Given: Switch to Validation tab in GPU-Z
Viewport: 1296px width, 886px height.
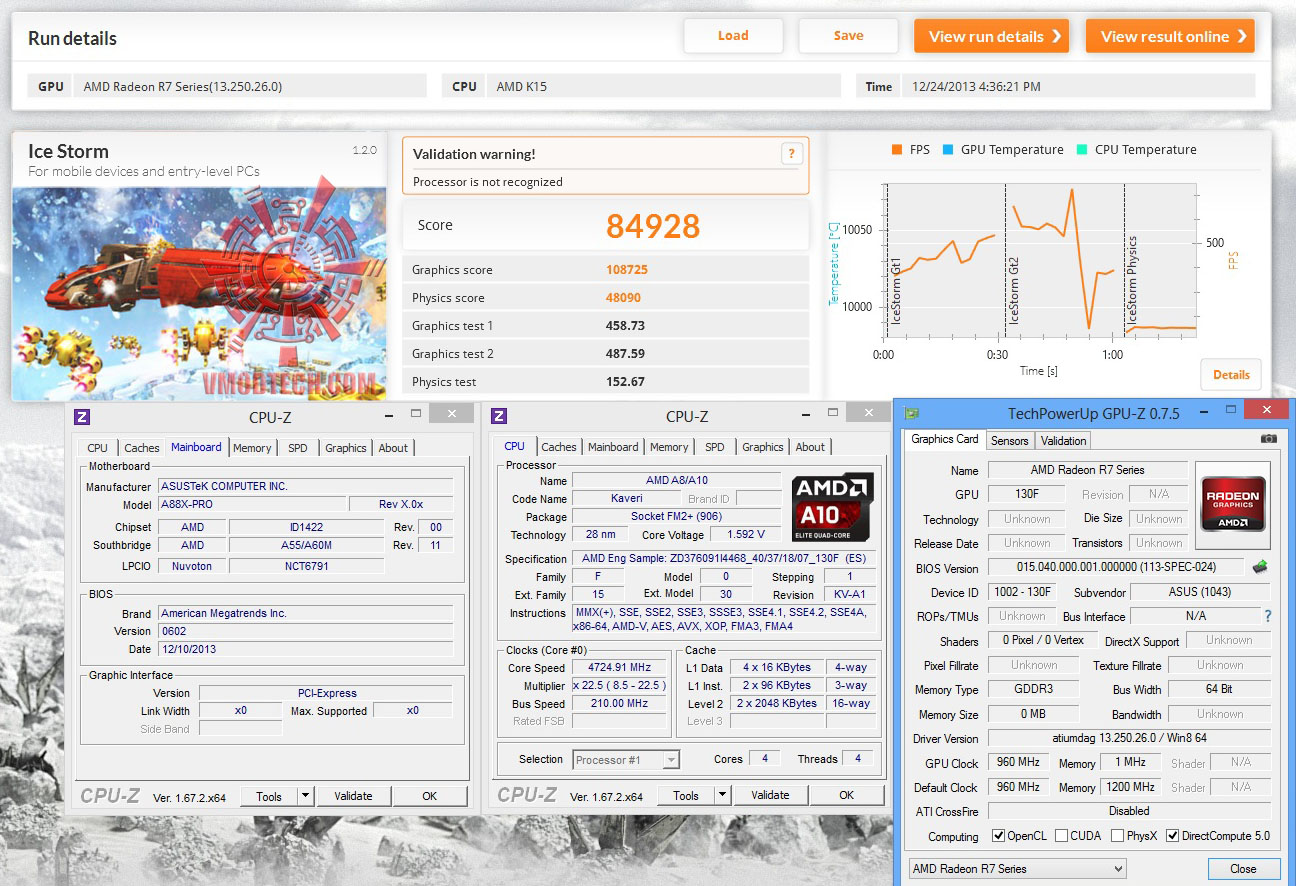Looking at the screenshot, I should point(1063,441).
